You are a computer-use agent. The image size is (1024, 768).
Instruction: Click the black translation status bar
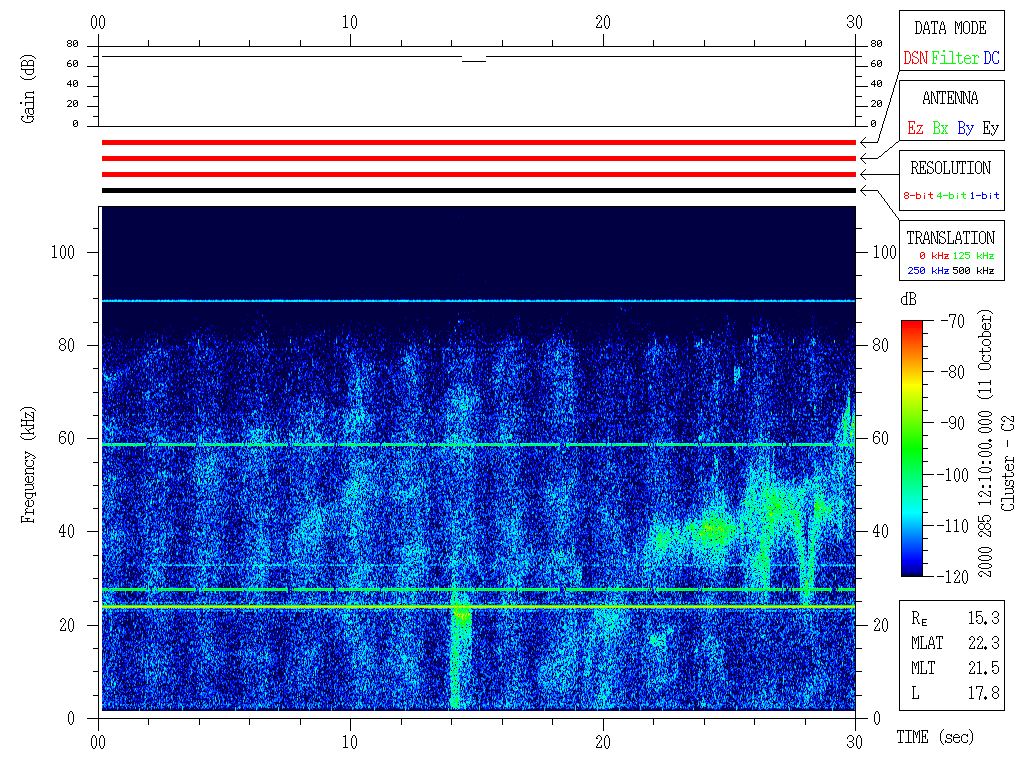(x=478, y=190)
